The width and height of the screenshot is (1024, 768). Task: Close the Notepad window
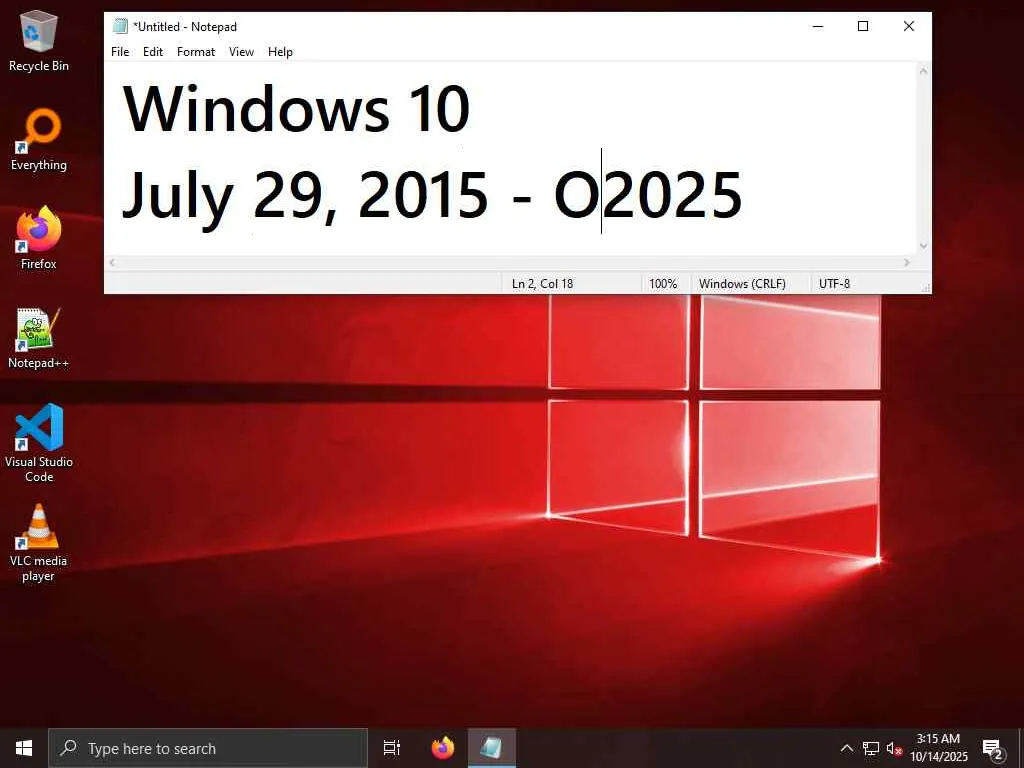[x=908, y=26]
